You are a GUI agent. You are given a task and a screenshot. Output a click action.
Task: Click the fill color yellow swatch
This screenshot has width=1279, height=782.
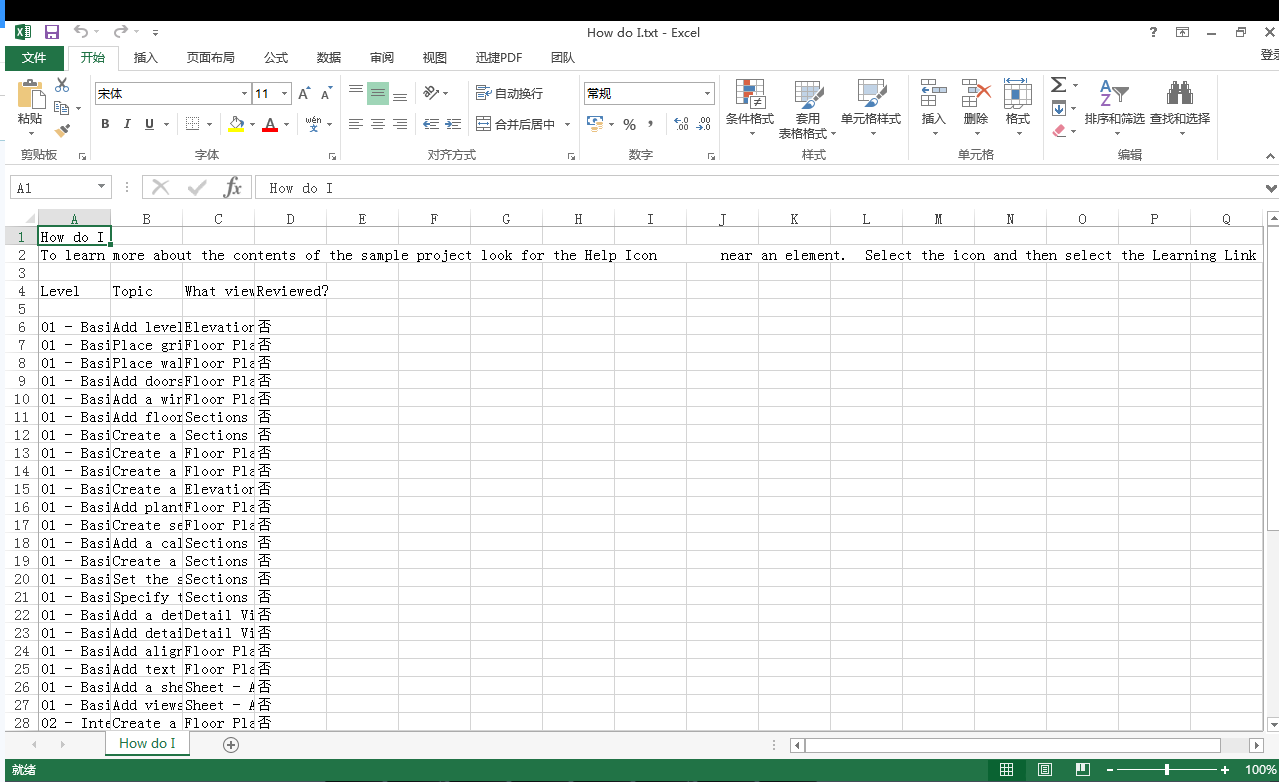(236, 125)
